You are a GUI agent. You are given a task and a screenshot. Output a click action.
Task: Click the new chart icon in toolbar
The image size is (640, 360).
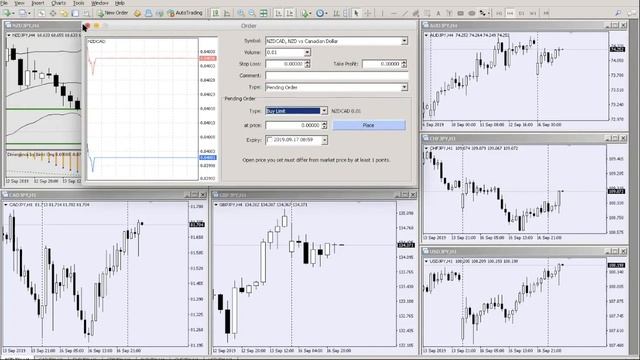pos(8,13)
